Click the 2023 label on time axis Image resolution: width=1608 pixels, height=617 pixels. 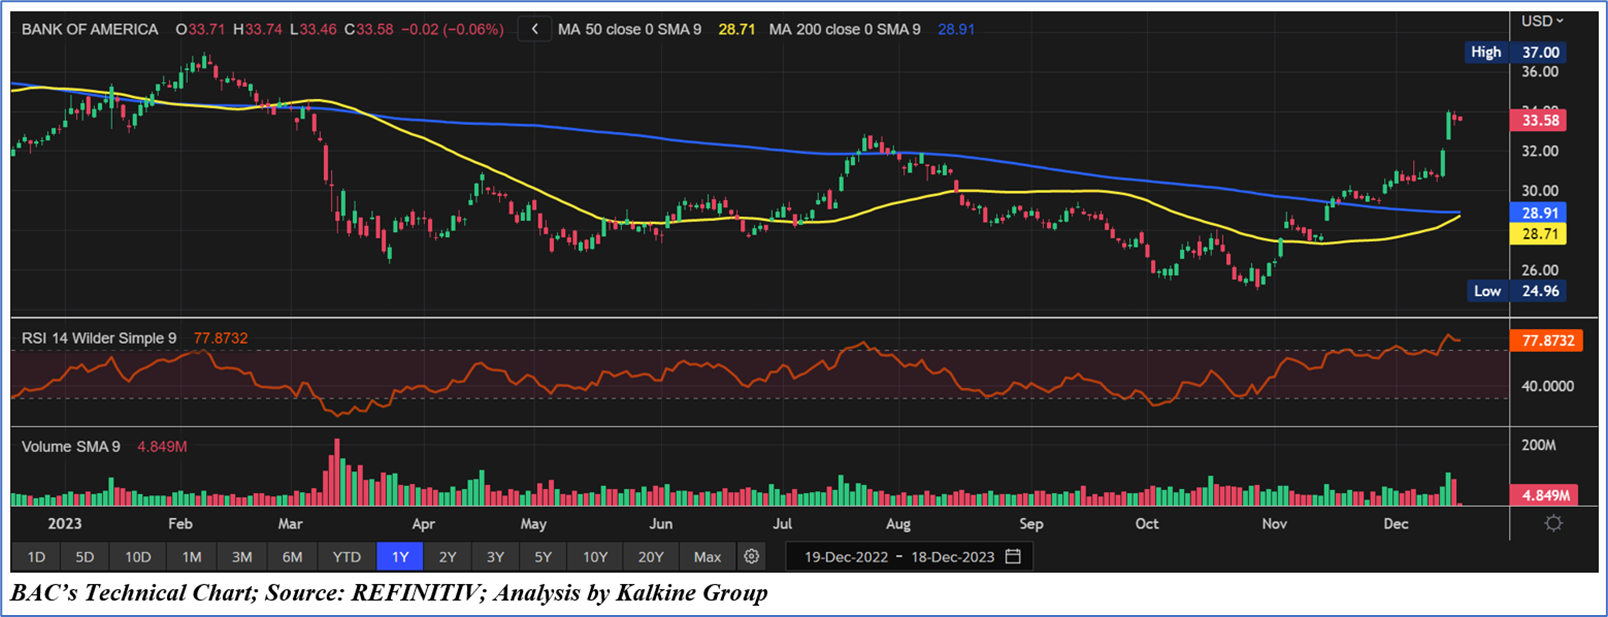pyautogui.click(x=65, y=524)
